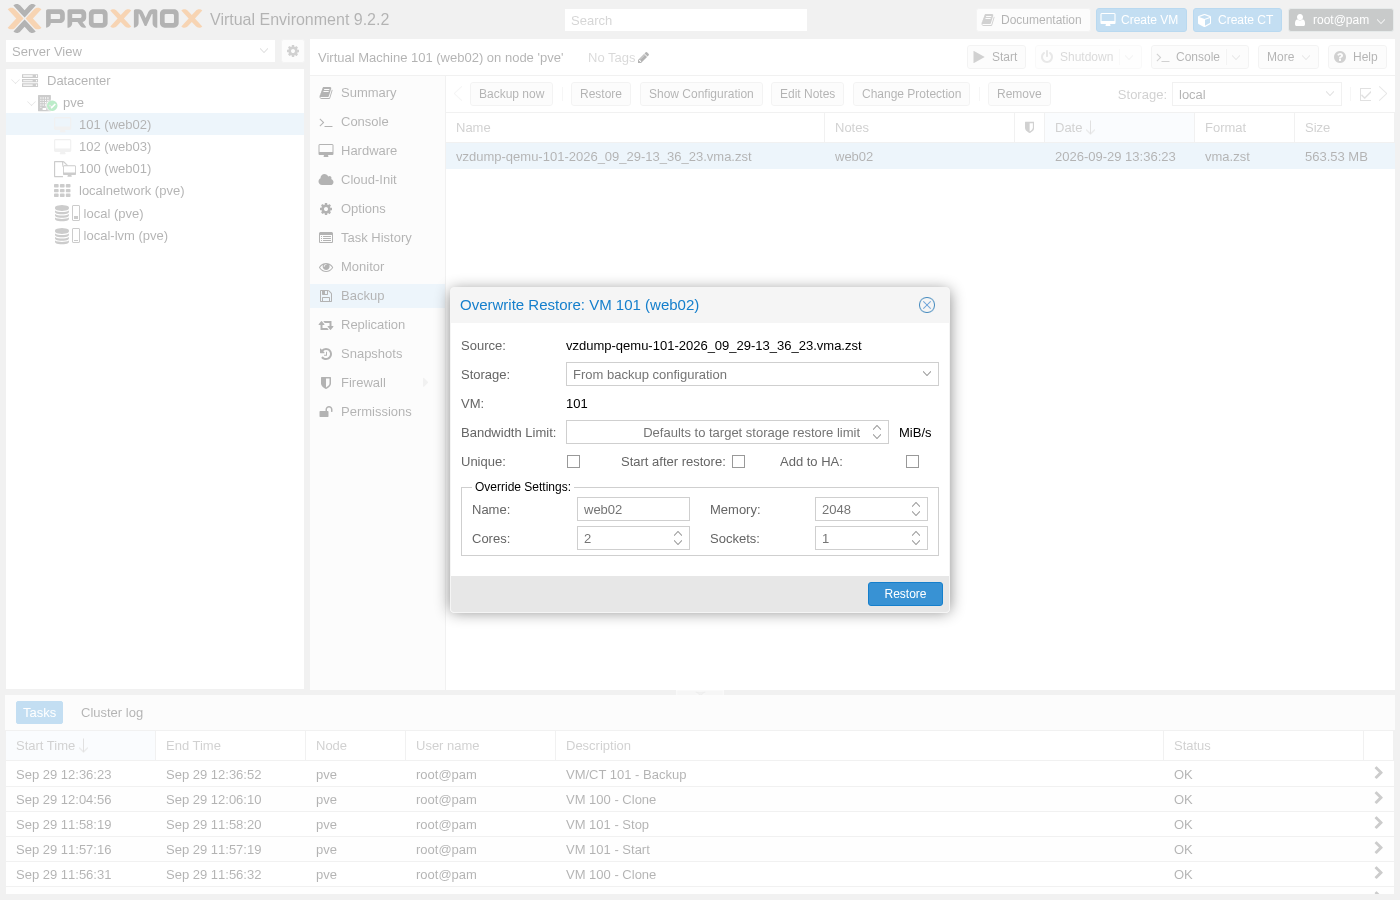Open the Console item in side menu
Viewport: 1400px width, 900px height.
point(377,122)
